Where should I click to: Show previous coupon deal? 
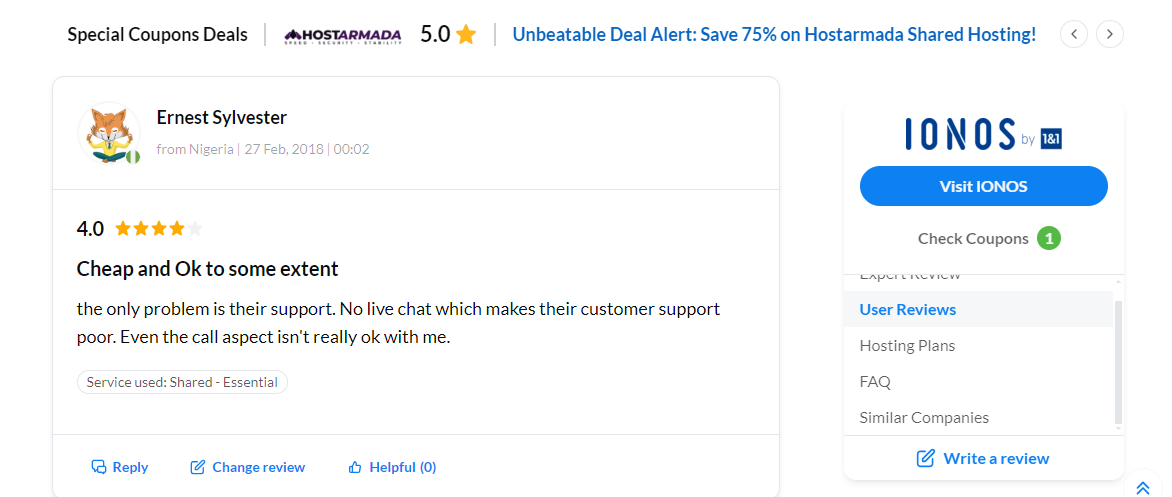pos(1074,34)
